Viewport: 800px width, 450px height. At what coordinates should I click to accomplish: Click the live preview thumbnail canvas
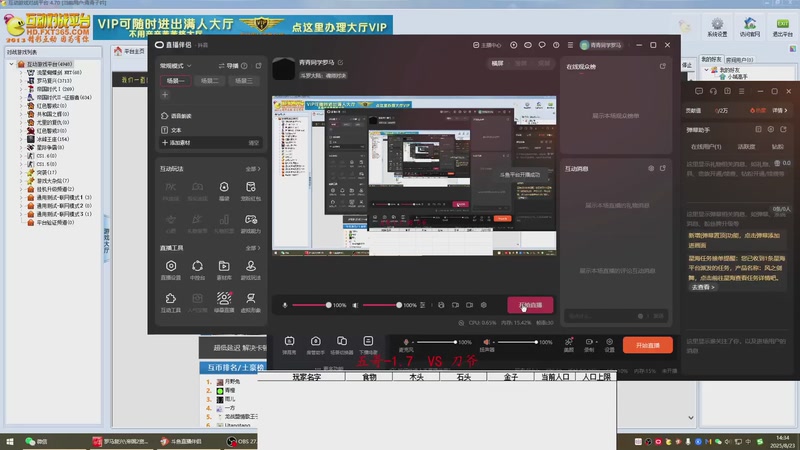pos(414,176)
